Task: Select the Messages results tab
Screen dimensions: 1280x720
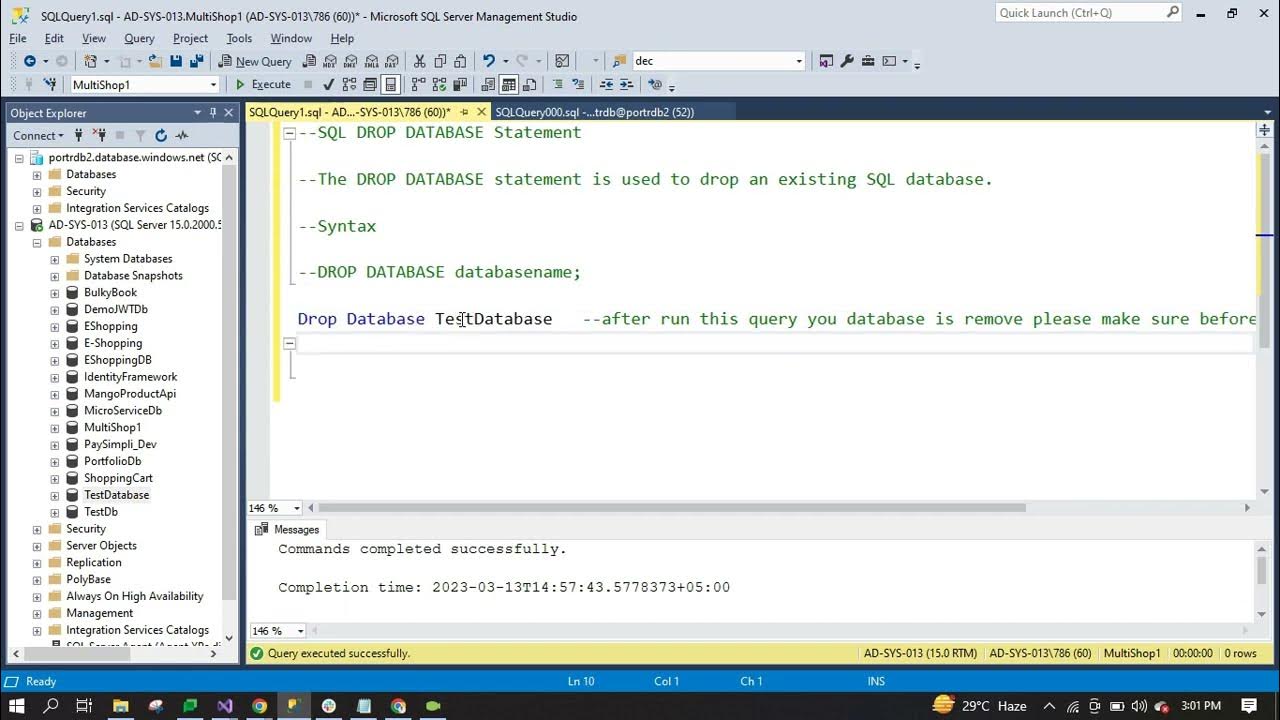Action: (288, 530)
